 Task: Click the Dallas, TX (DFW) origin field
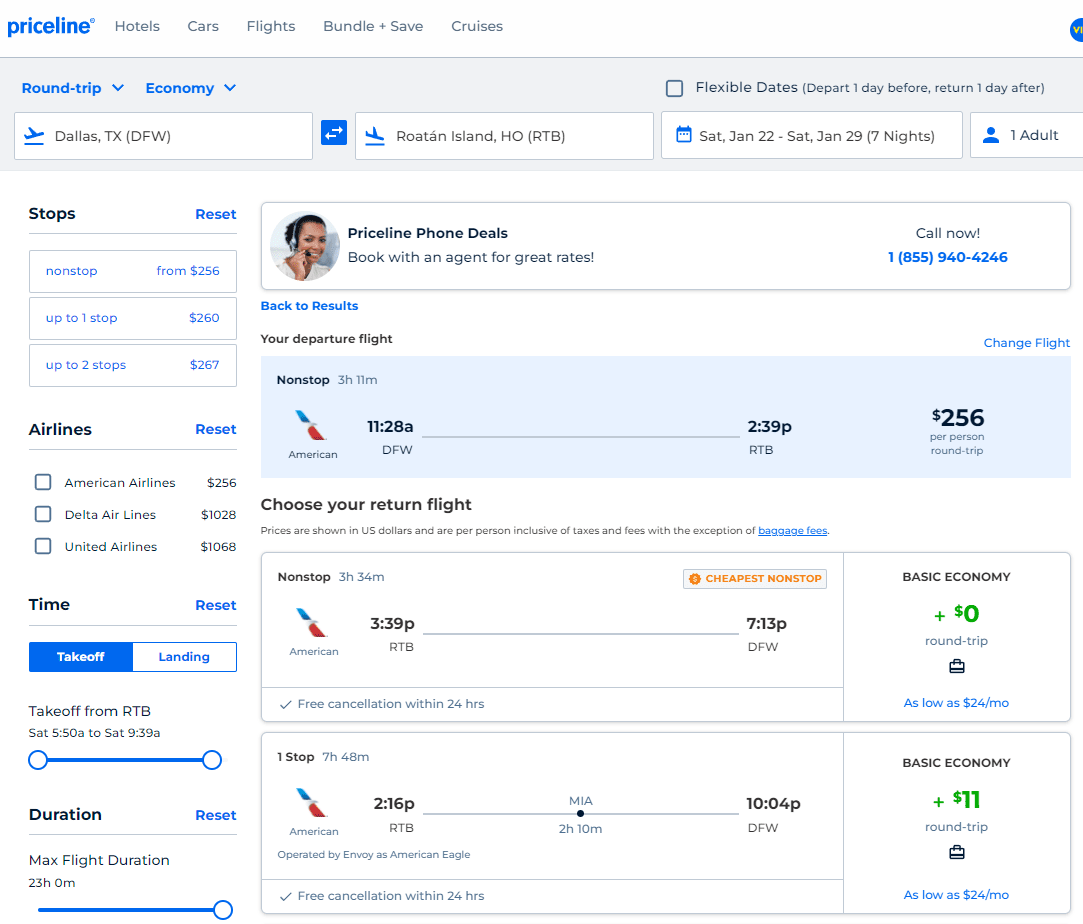(163, 136)
